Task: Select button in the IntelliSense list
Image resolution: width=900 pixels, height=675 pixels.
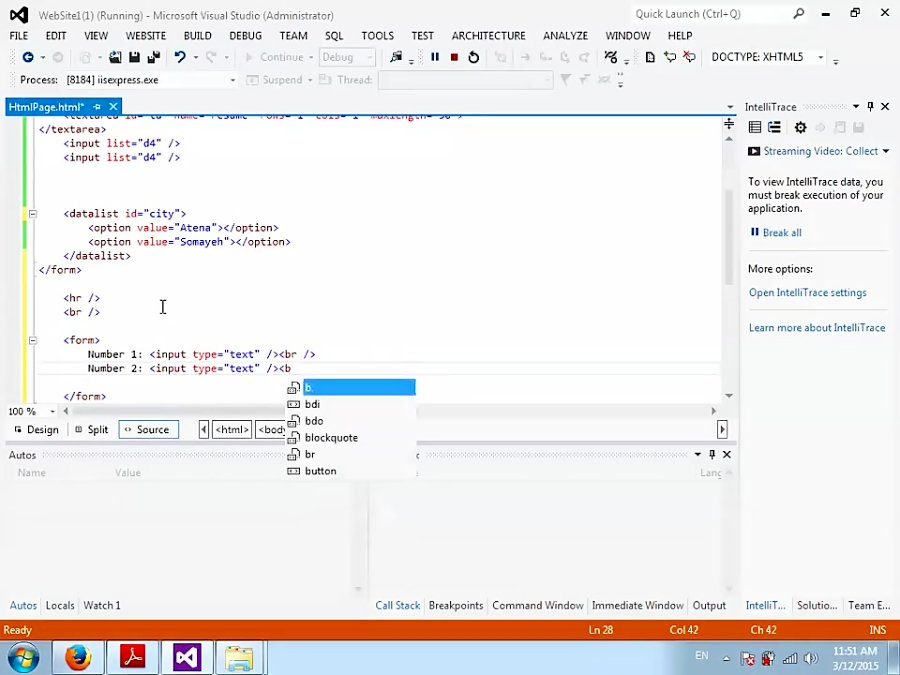Action: coord(351,471)
